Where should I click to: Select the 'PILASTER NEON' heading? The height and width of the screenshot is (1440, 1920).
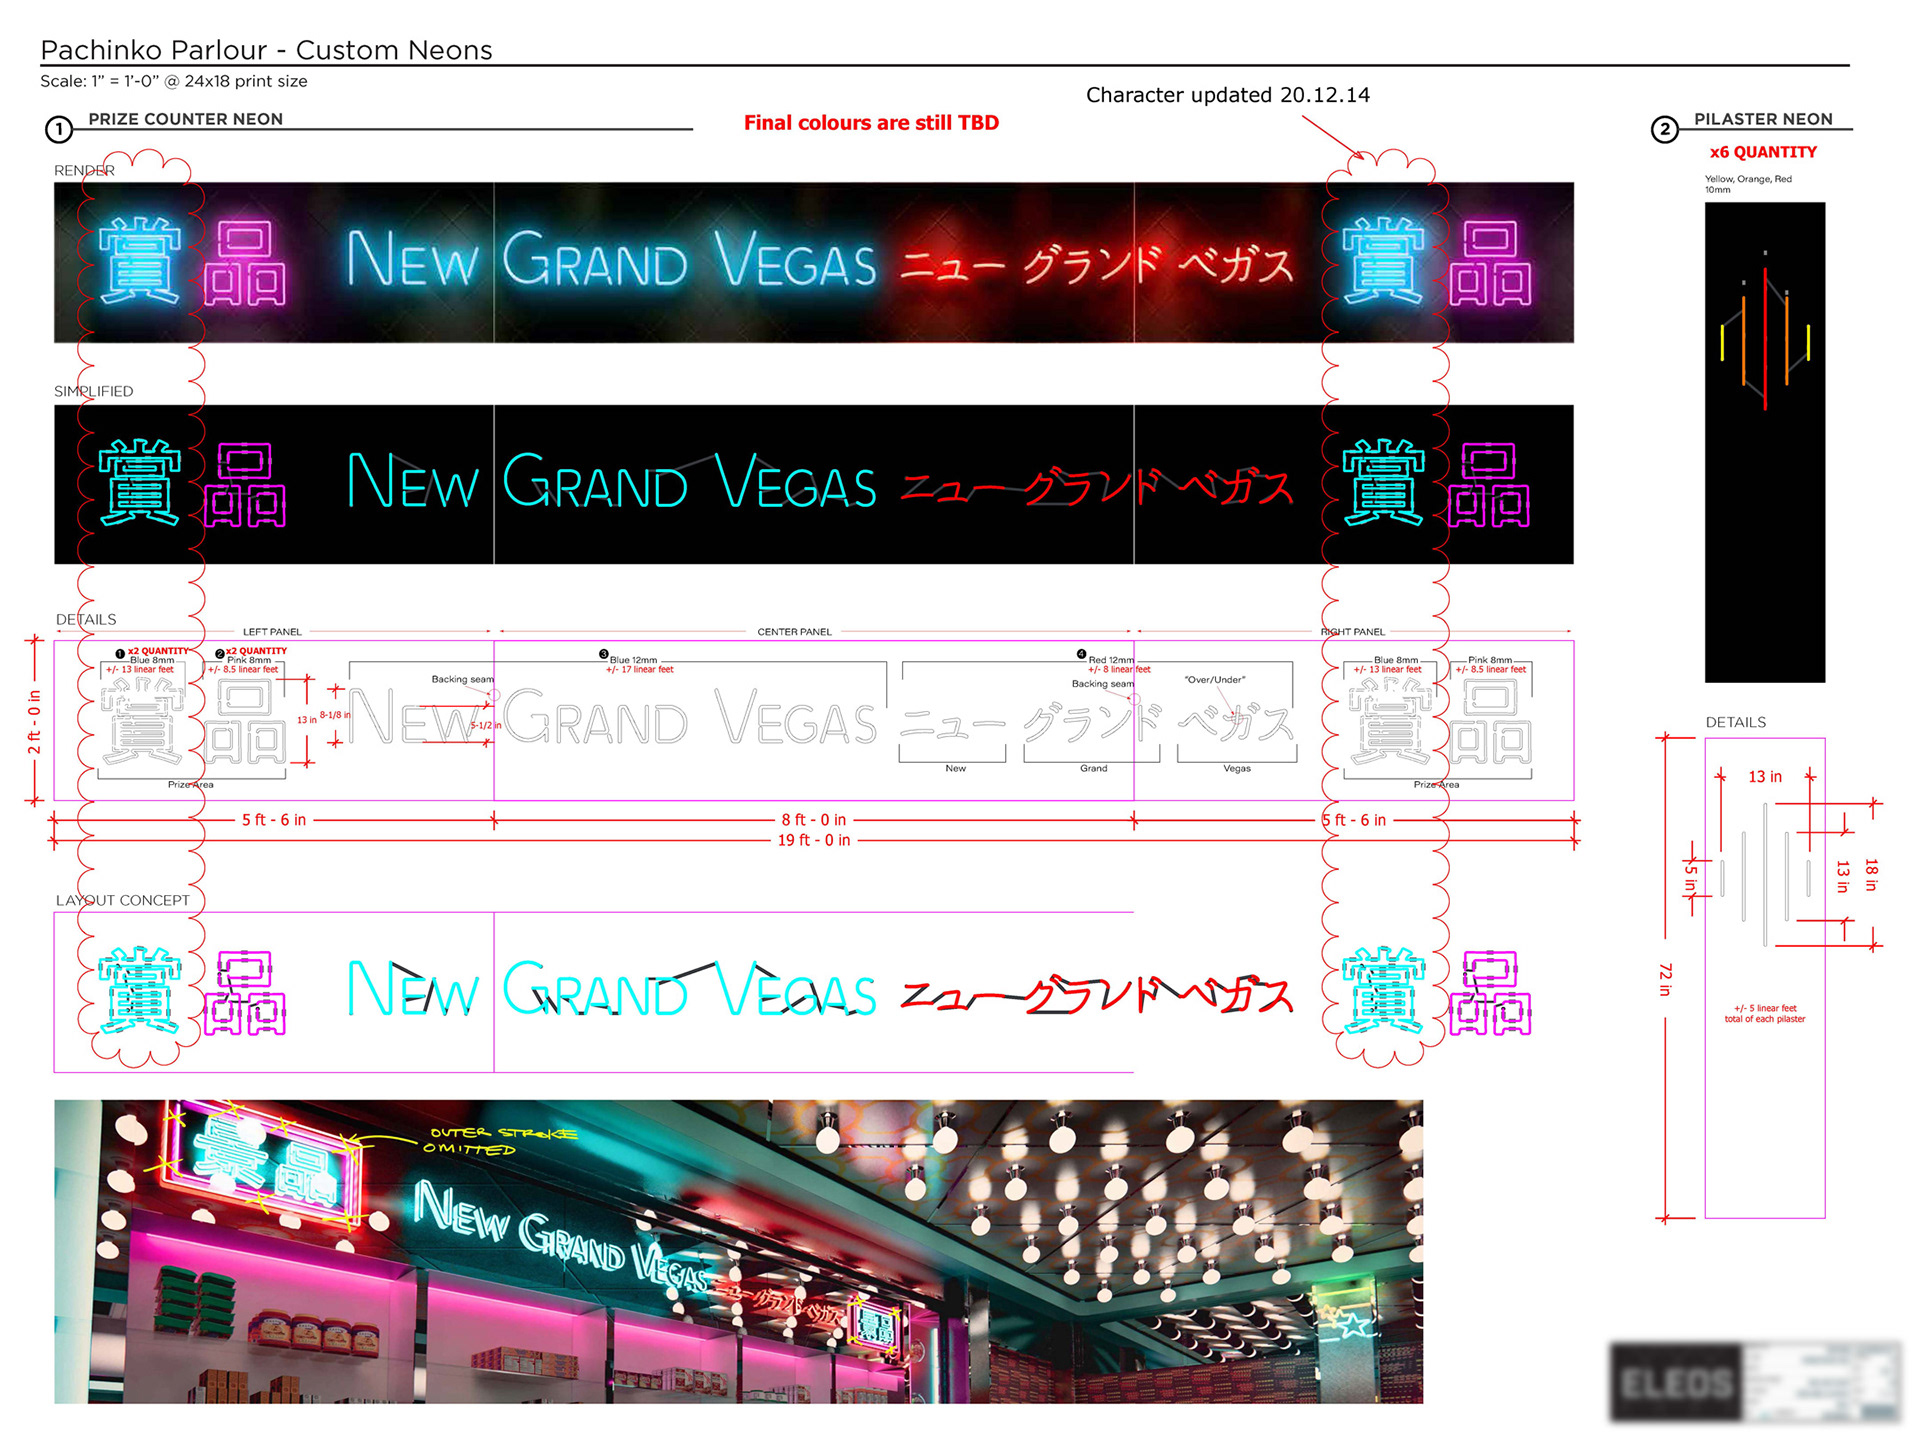click(x=1763, y=119)
